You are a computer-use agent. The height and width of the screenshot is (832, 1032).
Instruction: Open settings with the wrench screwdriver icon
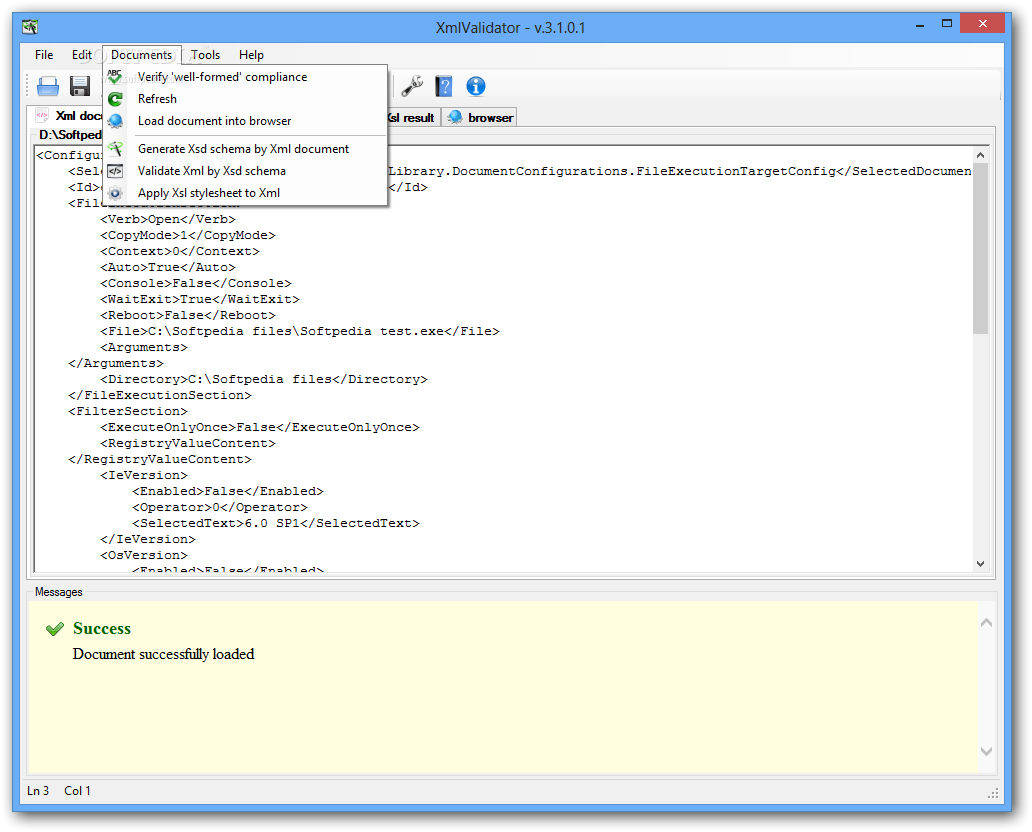pos(413,86)
